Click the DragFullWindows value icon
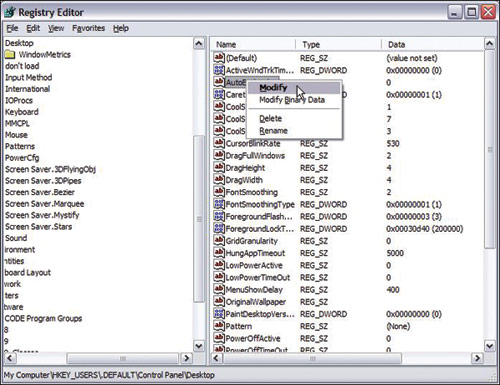Viewport: 500px width, 385px height. point(219,155)
